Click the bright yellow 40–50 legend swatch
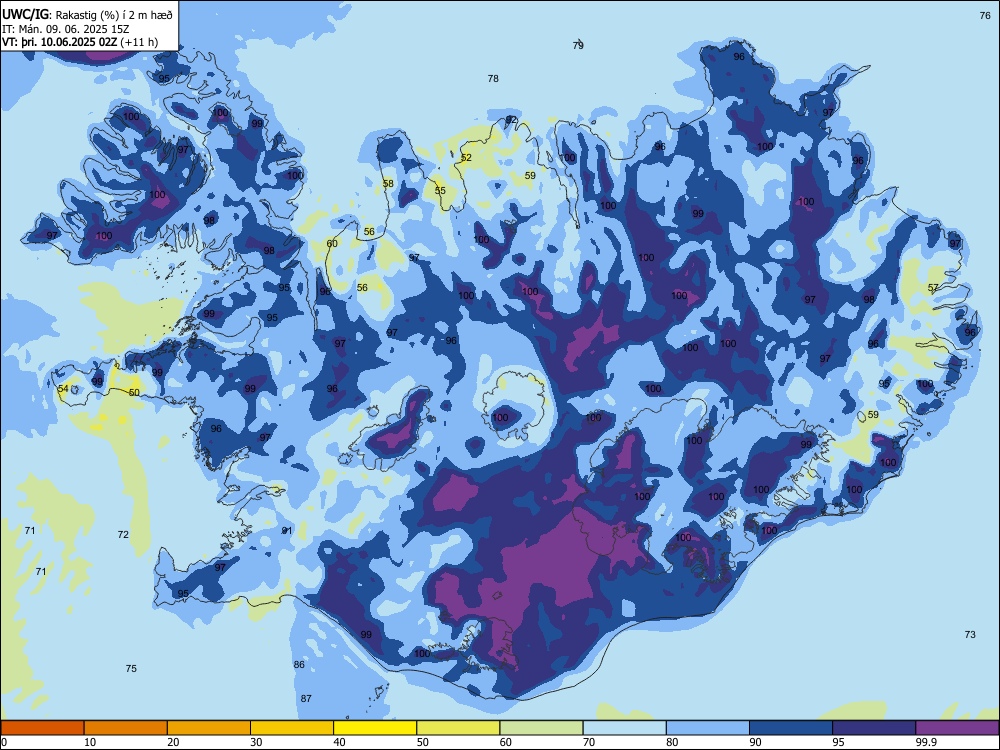1000x750 pixels. point(375,728)
